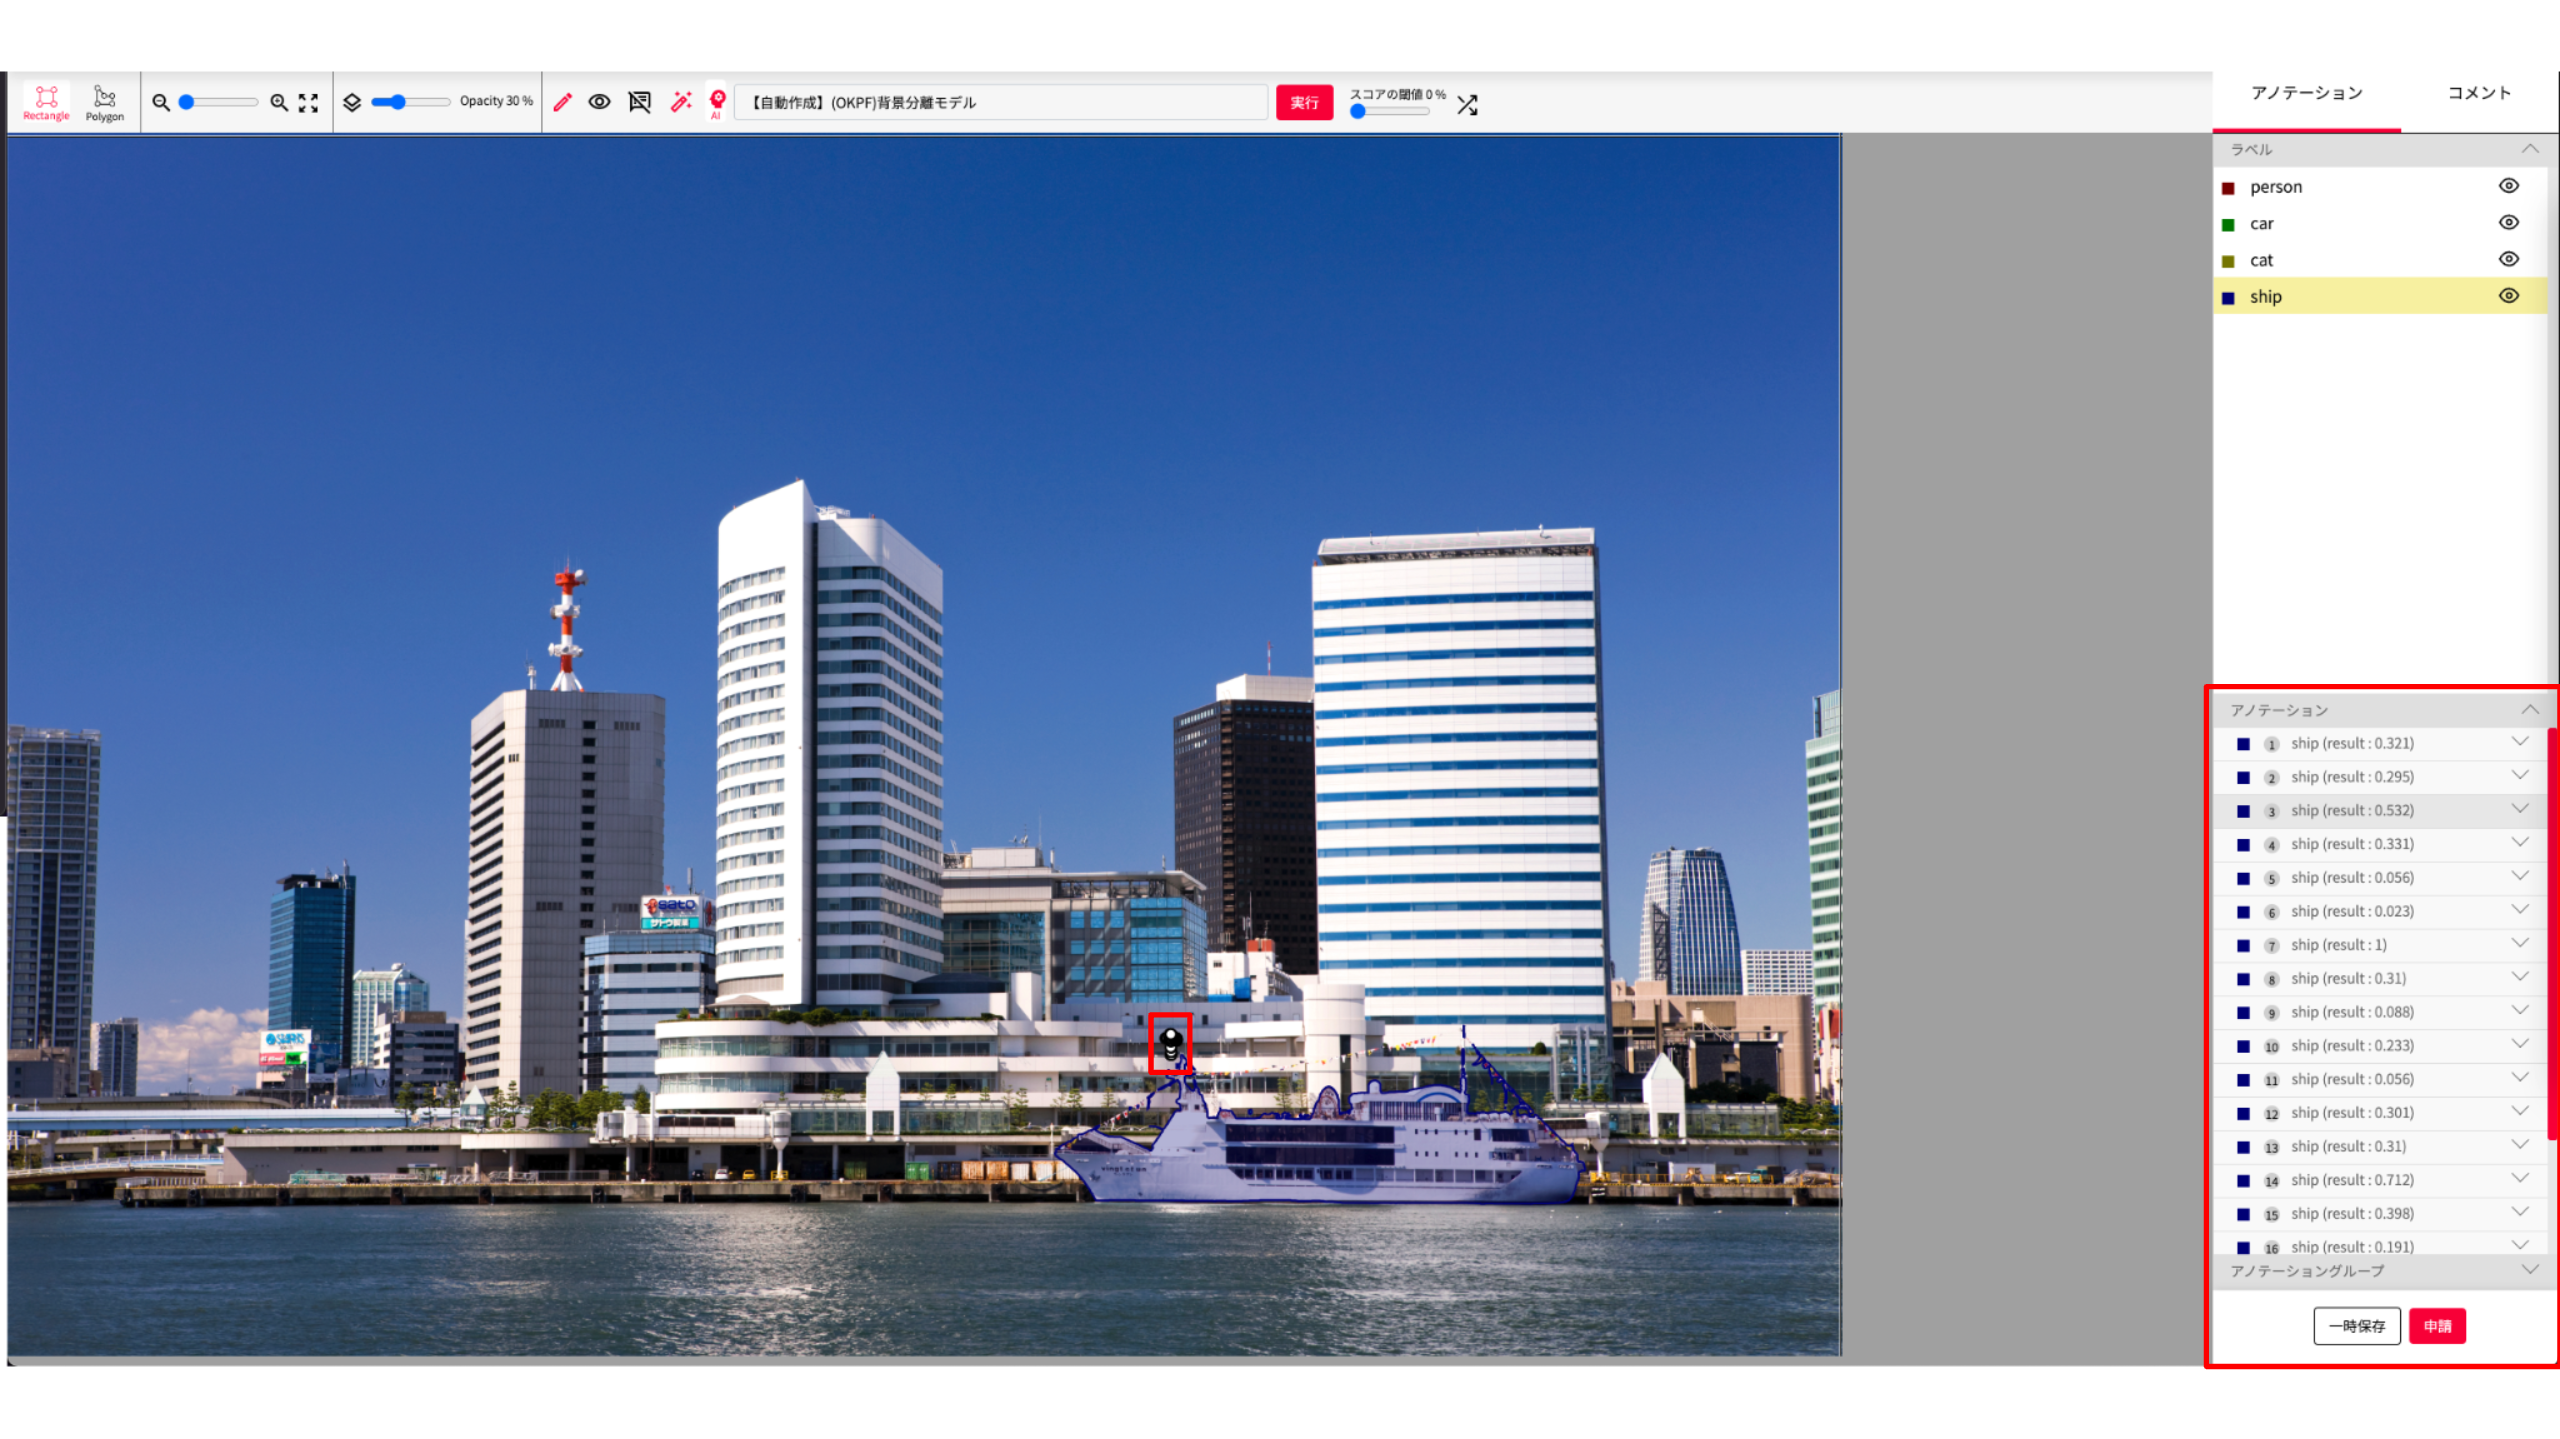Click the red 実行 button
Image resolution: width=2560 pixels, height=1439 pixels.
1303,102
